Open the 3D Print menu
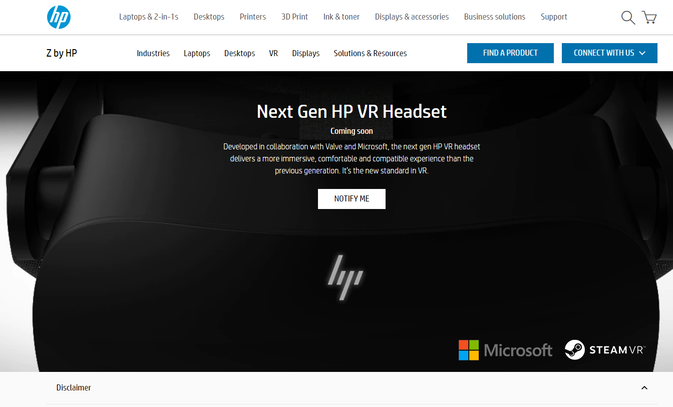 (294, 17)
